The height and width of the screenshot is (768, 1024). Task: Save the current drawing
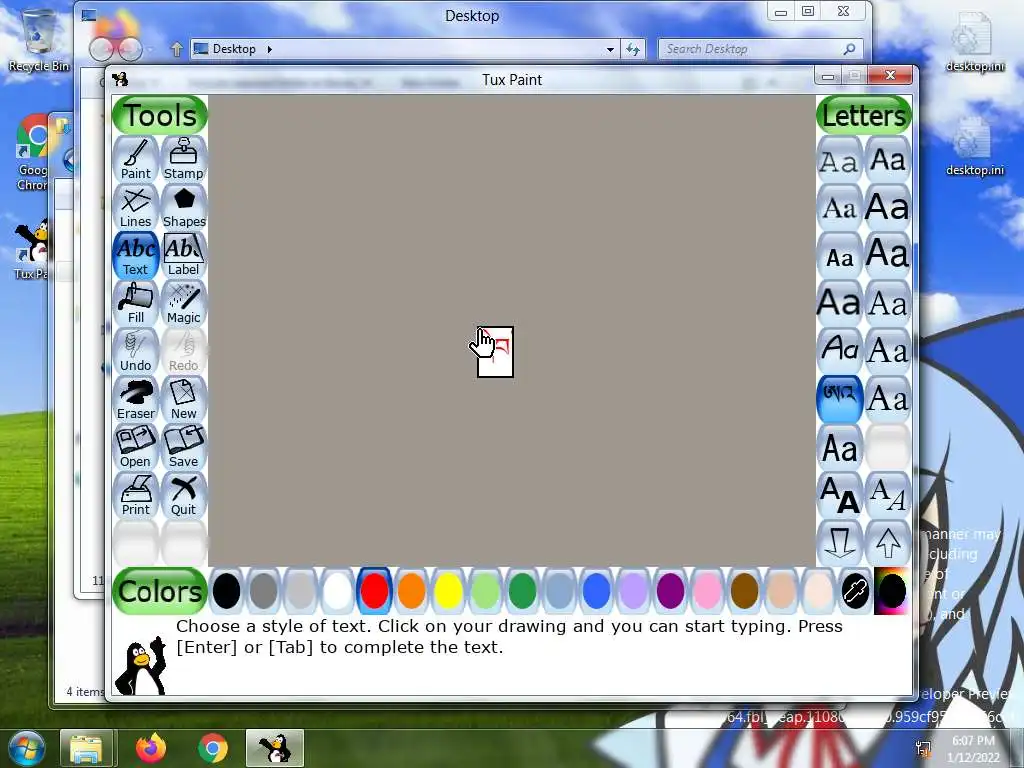(x=184, y=447)
